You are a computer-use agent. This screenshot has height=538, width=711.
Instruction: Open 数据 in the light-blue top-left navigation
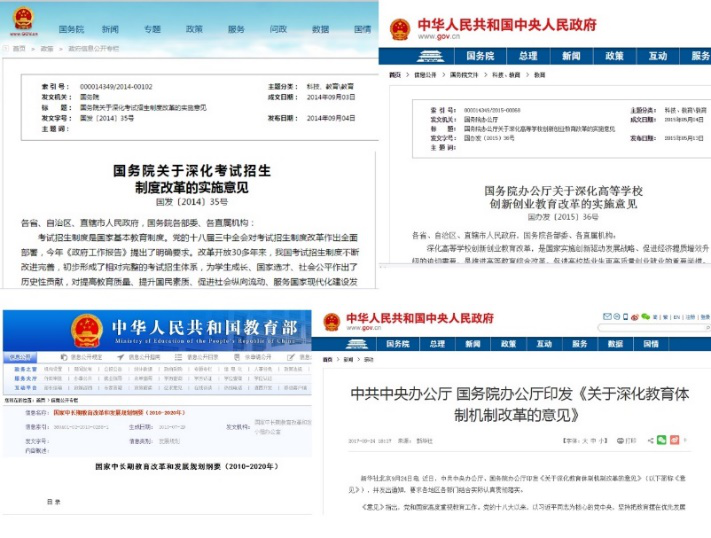(x=320, y=29)
